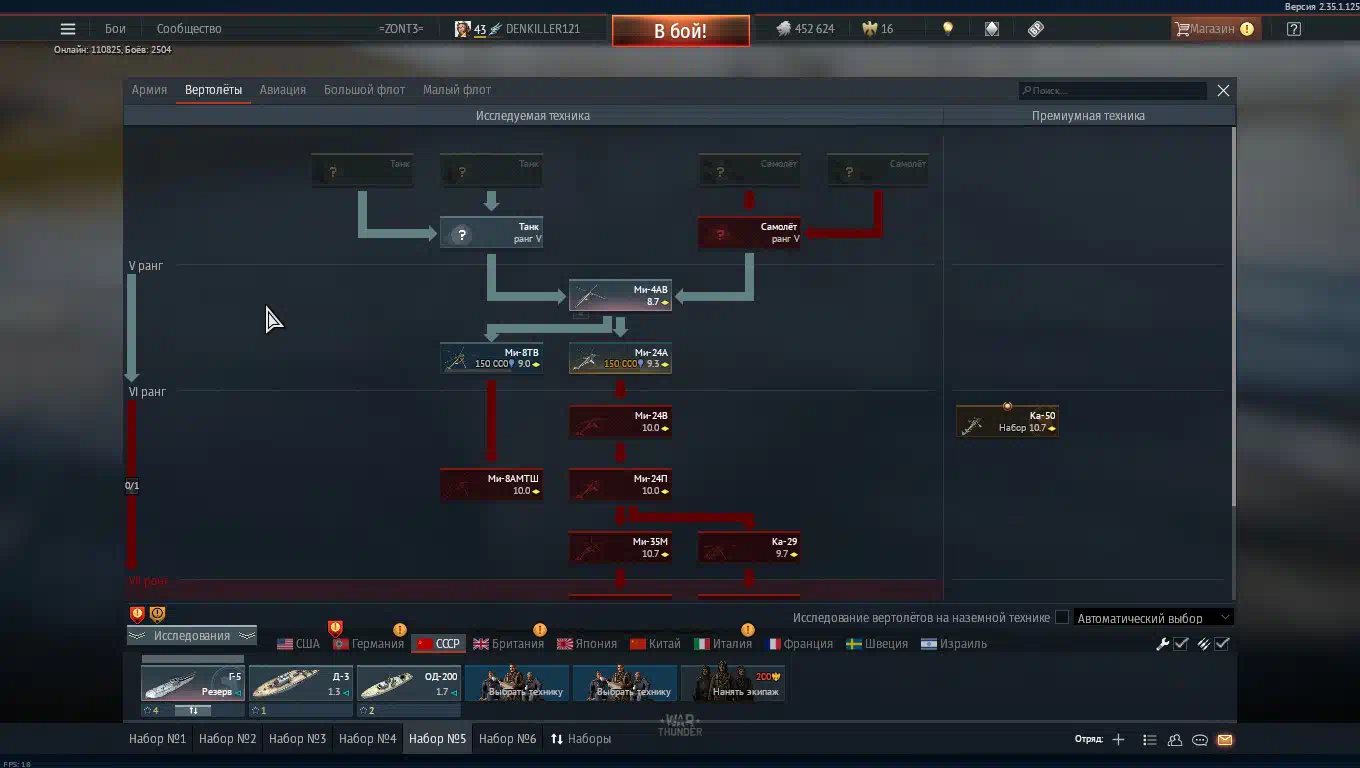
Task: Click first Выбрать технику empty slot
Action: (517, 684)
